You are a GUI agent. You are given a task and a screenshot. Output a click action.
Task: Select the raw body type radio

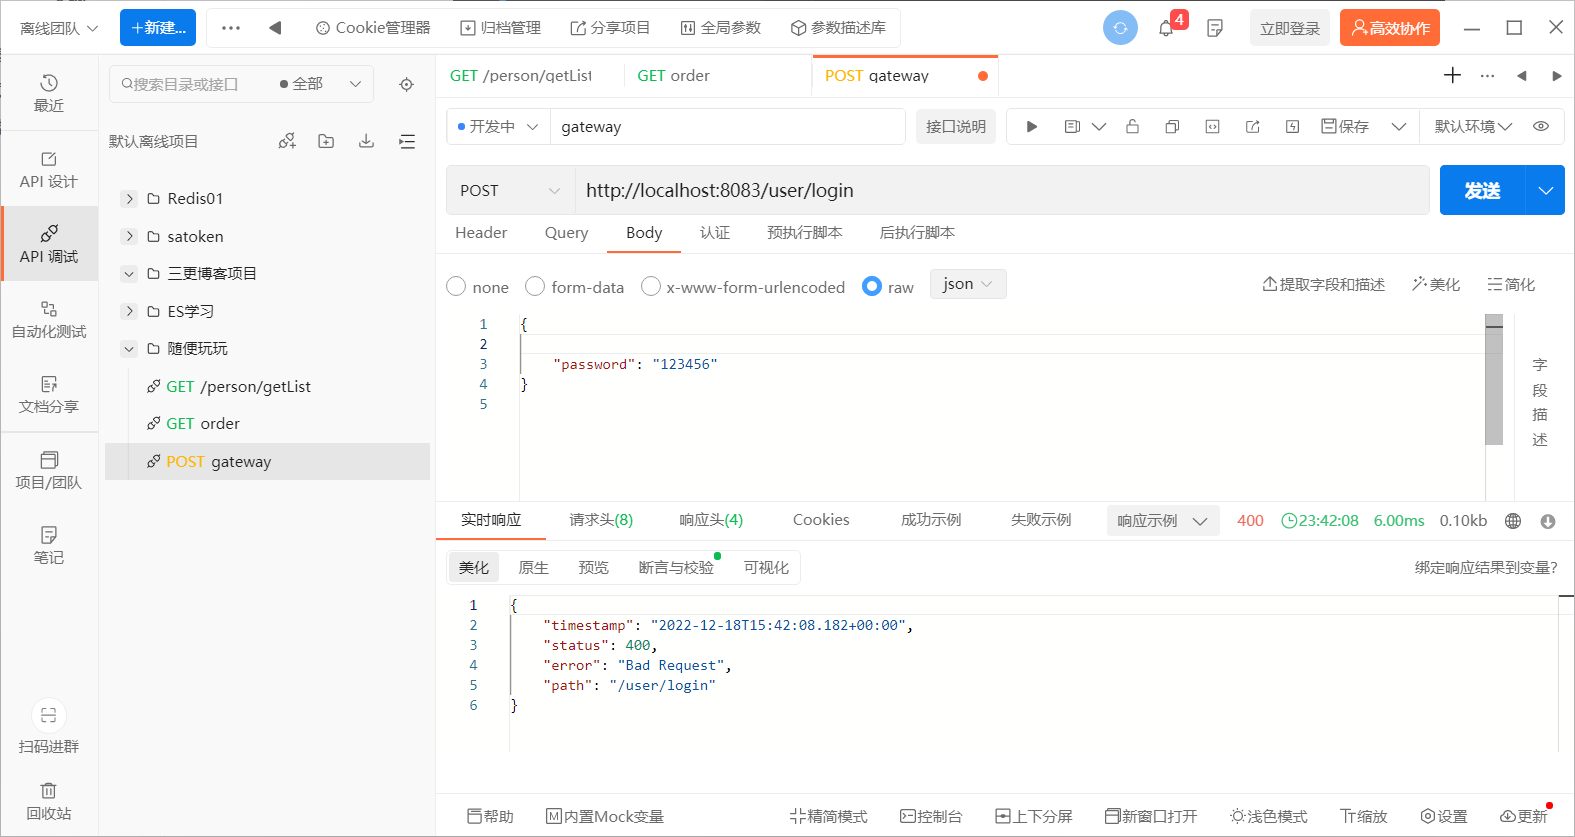(x=872, y=286)
